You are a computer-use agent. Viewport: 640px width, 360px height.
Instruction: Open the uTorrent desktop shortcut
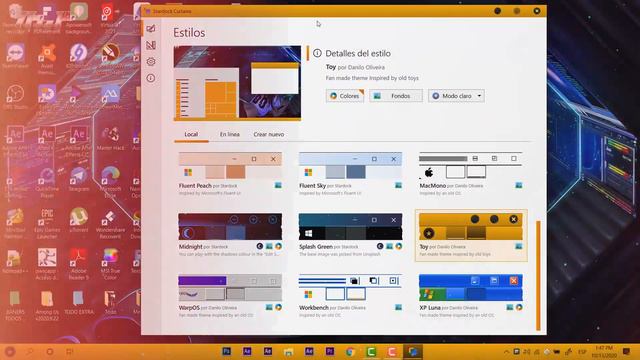click(x=79, y=220)
